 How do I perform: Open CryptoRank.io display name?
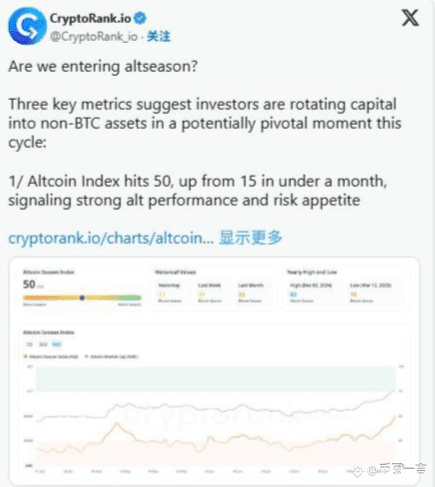click(90, 18)
